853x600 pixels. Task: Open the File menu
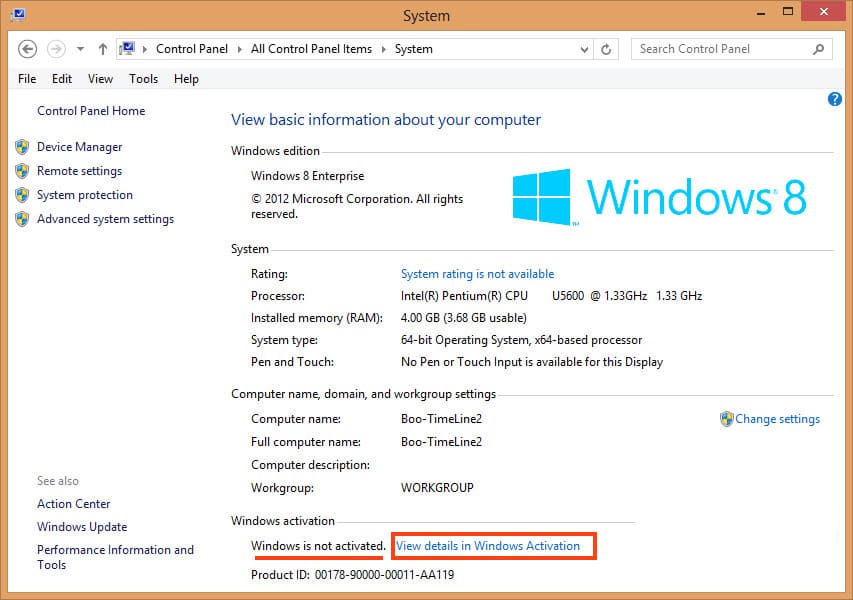point(27,79)
